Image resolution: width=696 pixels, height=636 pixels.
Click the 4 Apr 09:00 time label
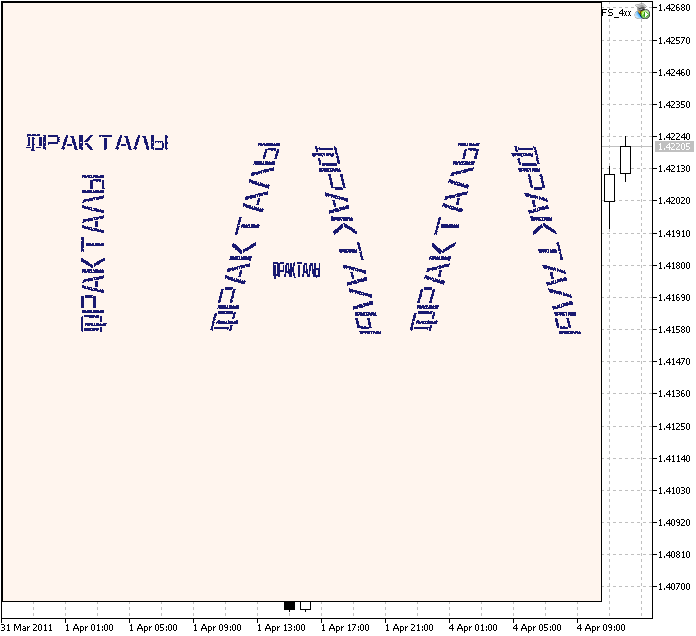pos(601,628)
